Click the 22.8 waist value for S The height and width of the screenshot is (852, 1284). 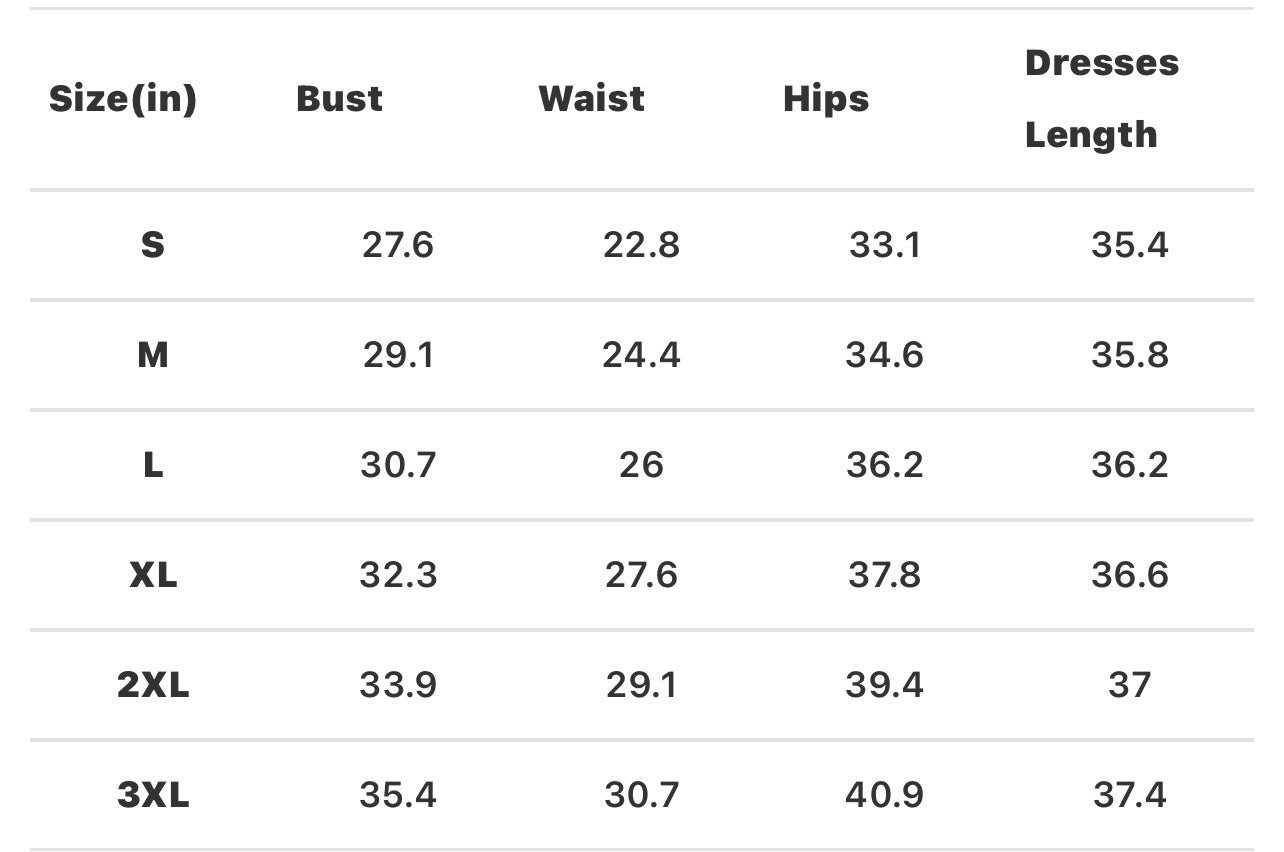click(641, 245)
